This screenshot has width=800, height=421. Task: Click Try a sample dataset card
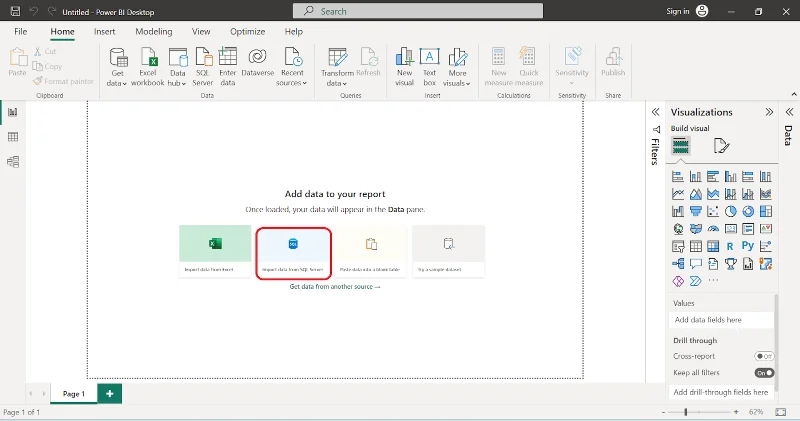point(448,252)
